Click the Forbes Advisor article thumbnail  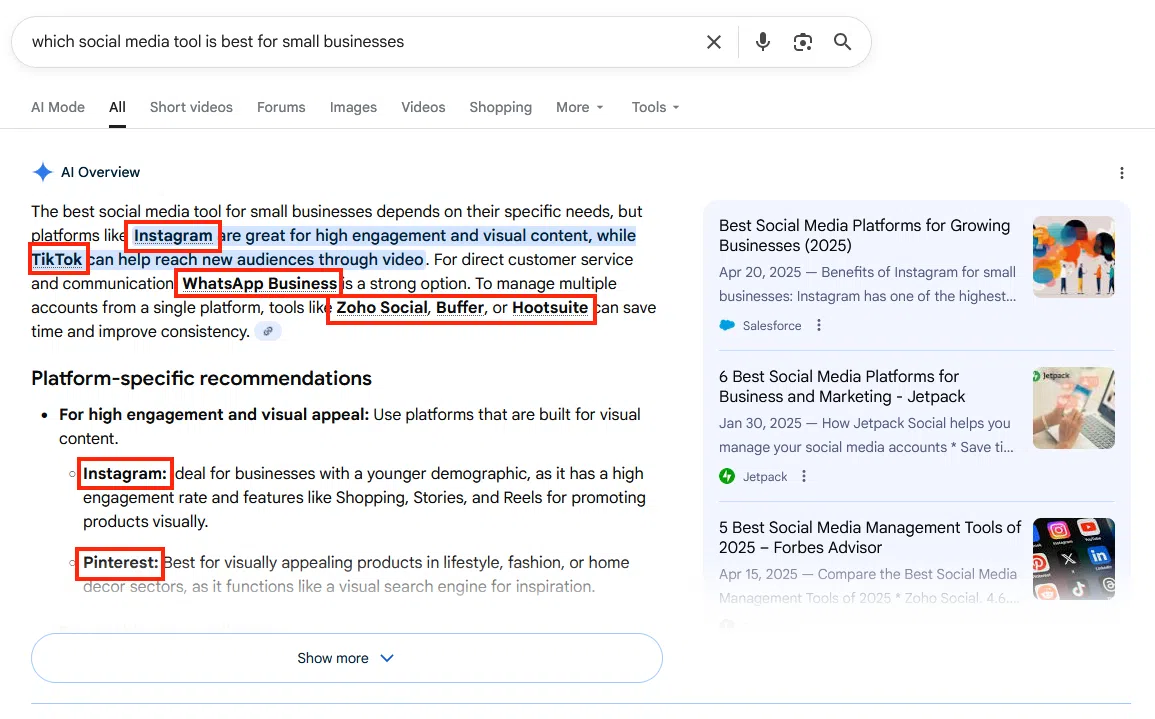point(1073,558)
